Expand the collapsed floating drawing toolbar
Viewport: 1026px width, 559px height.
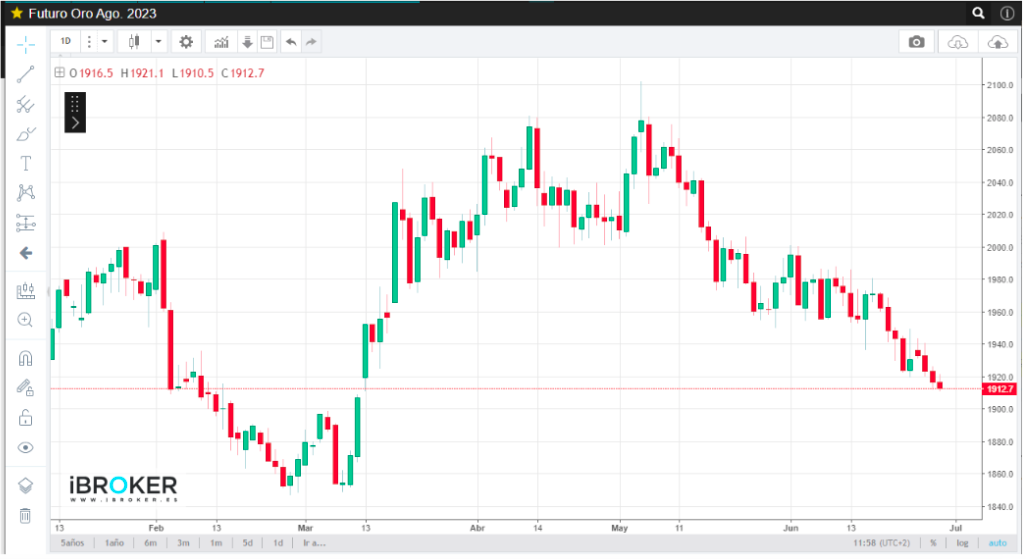coord(75,122)
